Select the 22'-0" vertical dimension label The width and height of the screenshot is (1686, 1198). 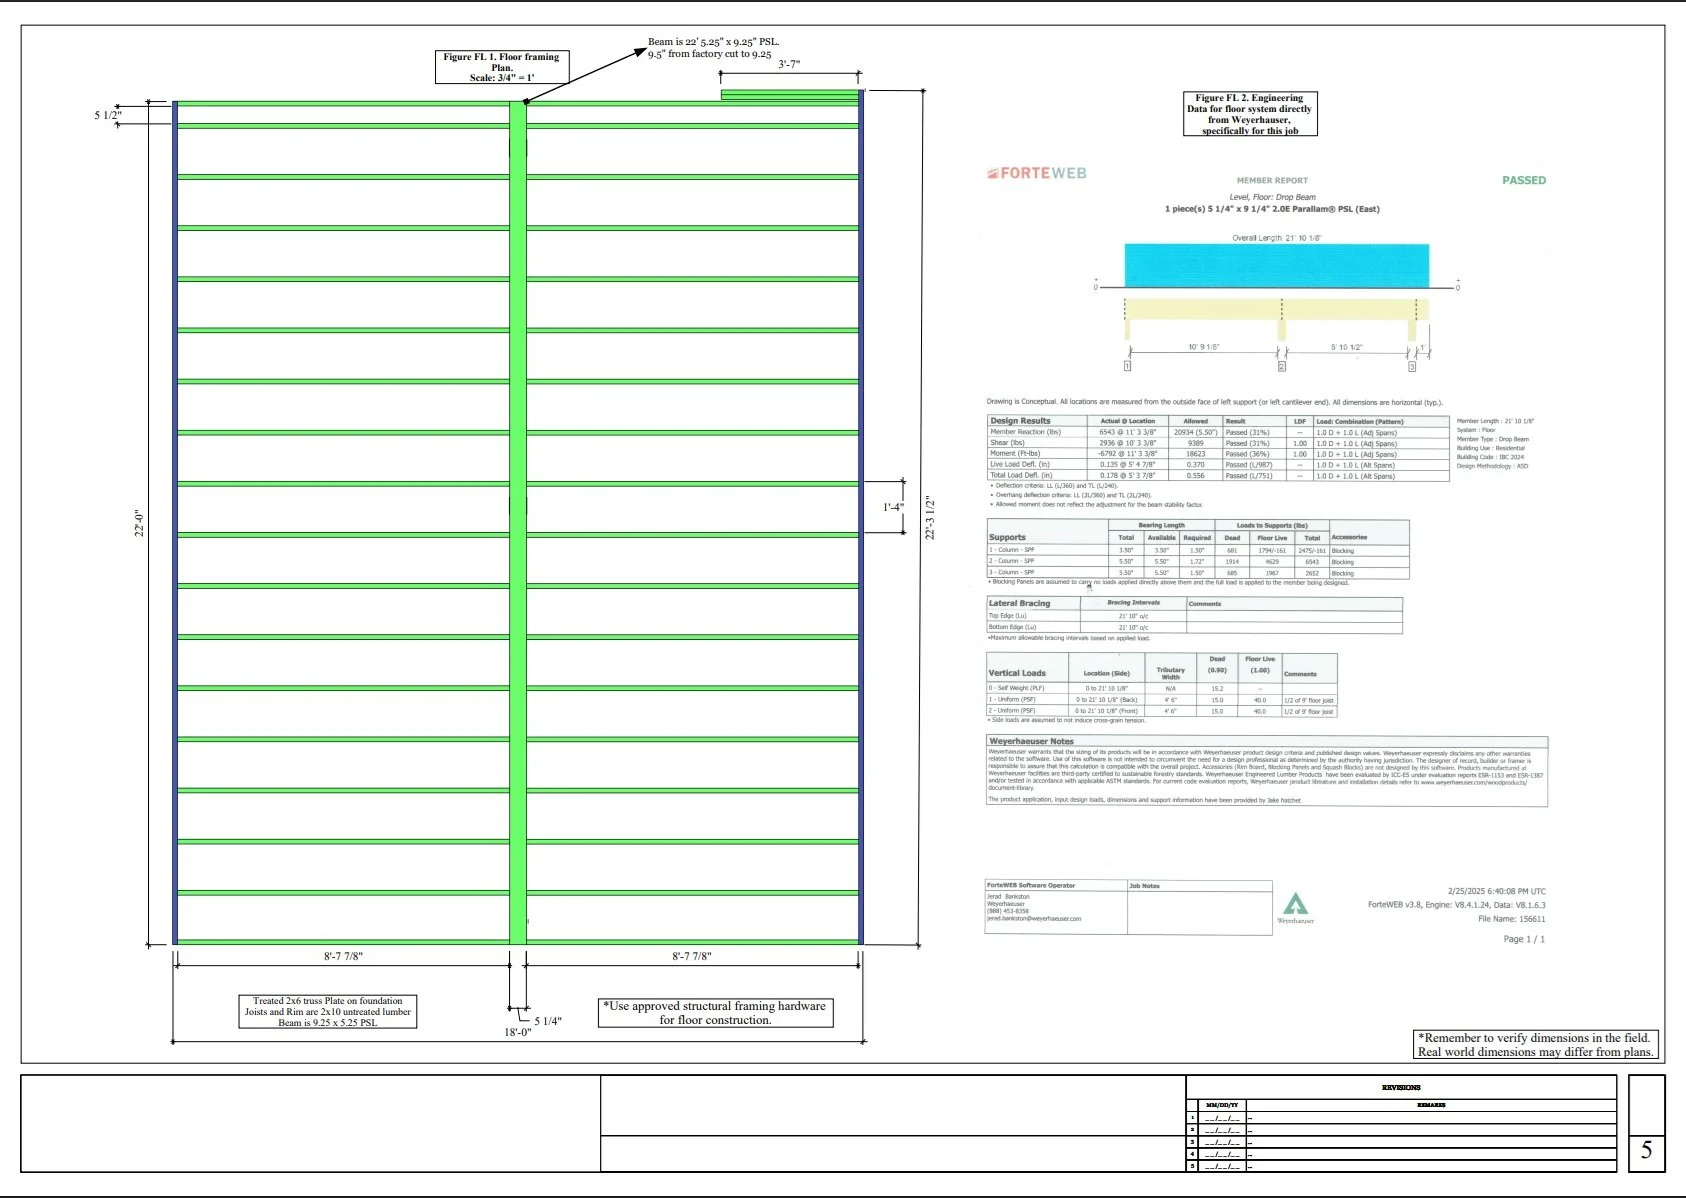[x=139, y=523]
